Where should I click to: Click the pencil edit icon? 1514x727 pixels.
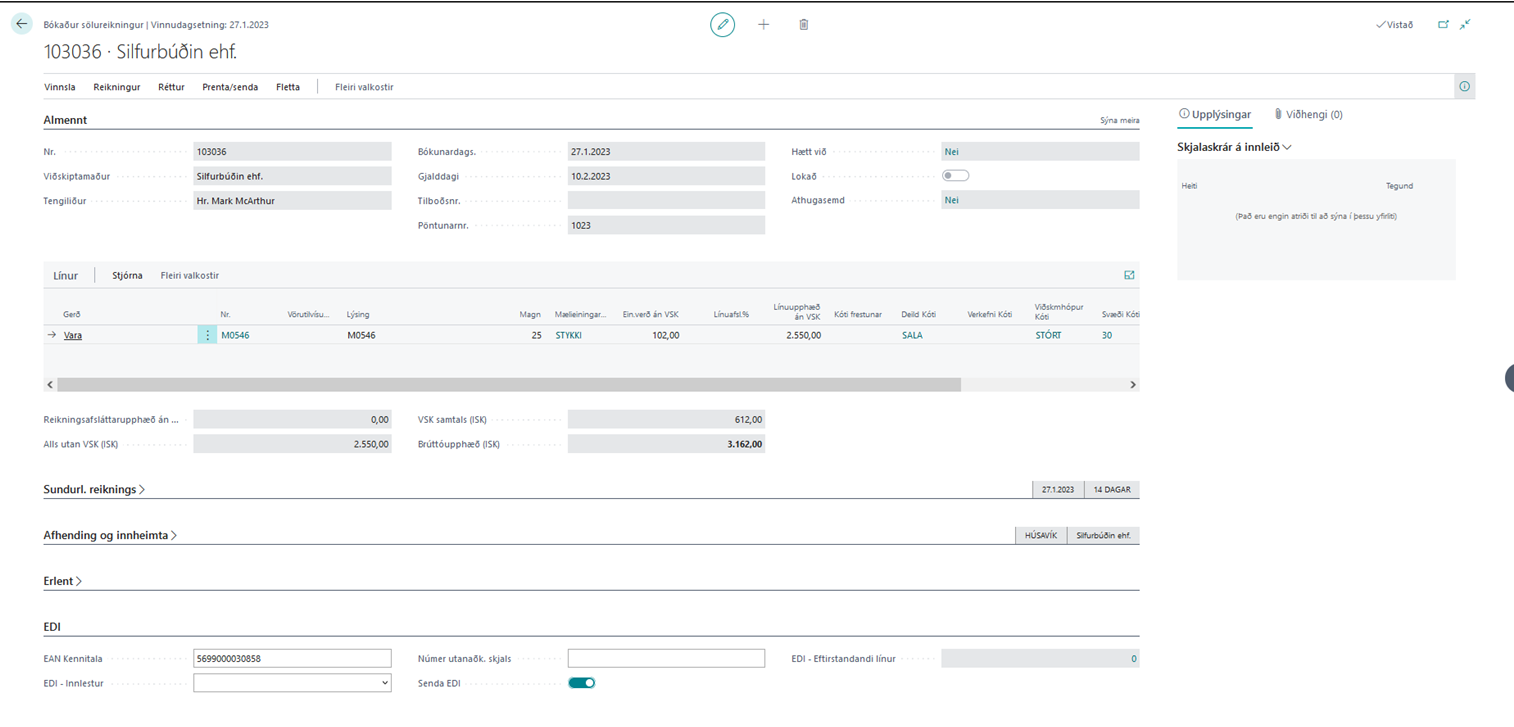[x=722, y=24]
